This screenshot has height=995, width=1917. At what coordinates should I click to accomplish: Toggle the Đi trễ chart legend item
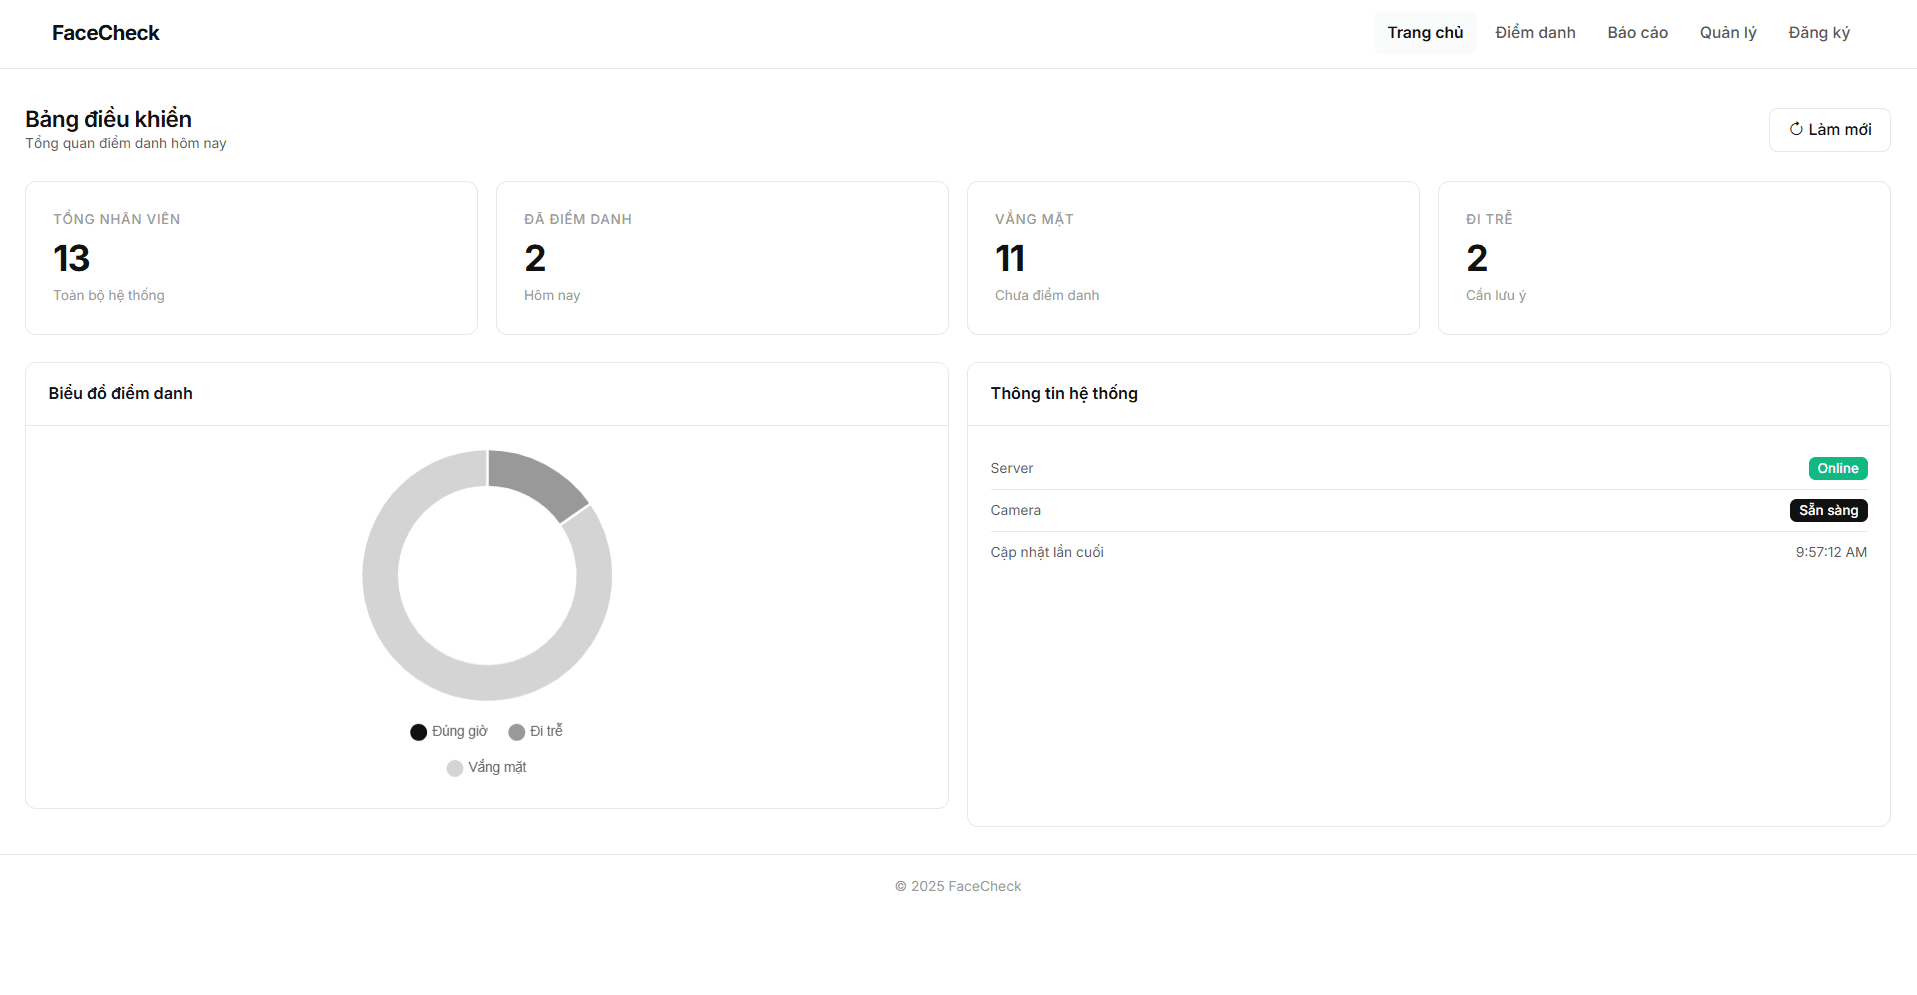536,732
